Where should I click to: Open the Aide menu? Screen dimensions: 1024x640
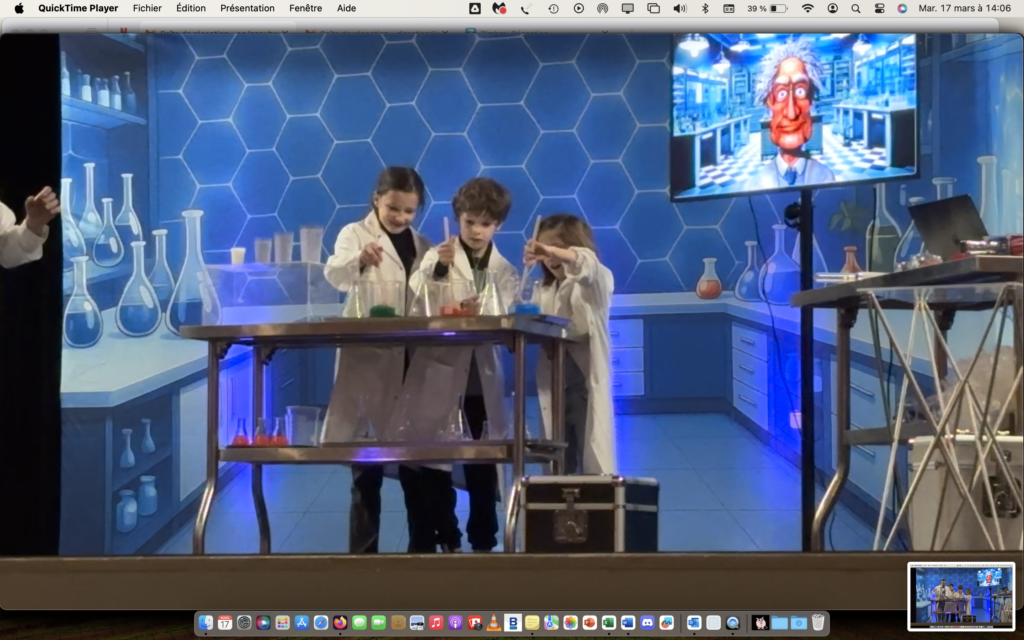(x=346, y=8)
